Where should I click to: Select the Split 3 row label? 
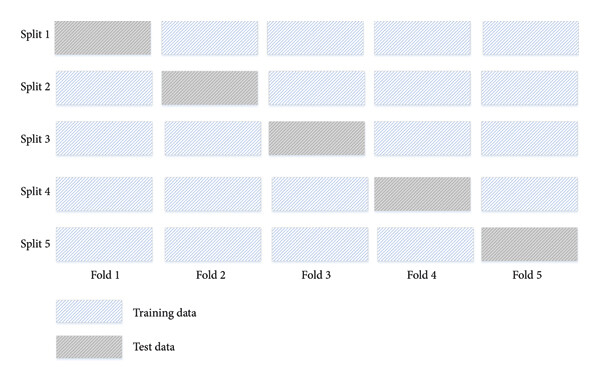[x=35, y=139]
